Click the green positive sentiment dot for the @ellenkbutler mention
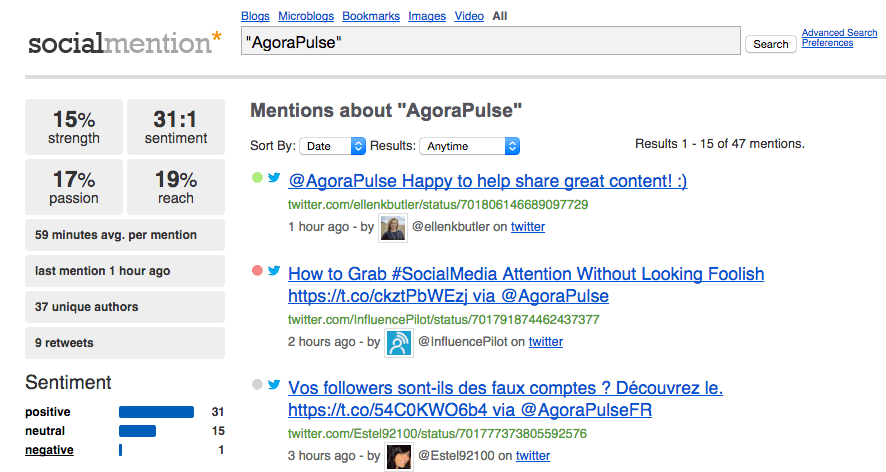Viewport: 886px width, 472px height. [x=257, y=178]
